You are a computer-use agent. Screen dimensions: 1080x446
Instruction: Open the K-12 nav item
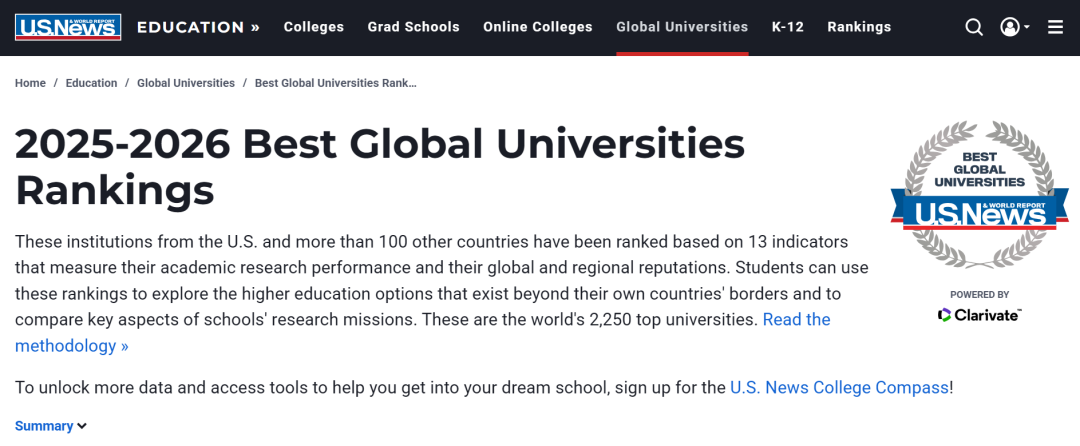click(787, 27)
